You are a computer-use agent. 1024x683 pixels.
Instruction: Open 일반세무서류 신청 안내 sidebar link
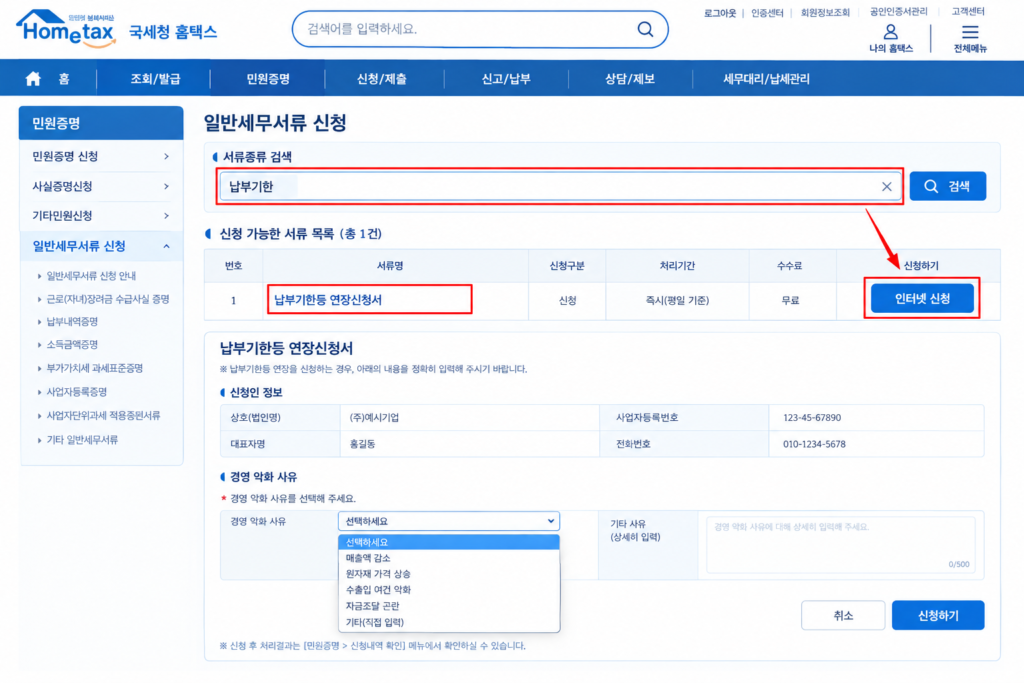pos(91,276)
